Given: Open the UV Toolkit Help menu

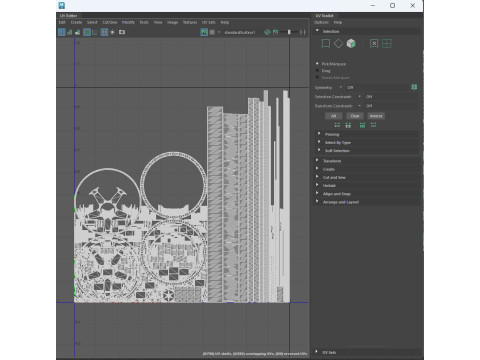Looking at the screenshot, I should pos(338,22).
